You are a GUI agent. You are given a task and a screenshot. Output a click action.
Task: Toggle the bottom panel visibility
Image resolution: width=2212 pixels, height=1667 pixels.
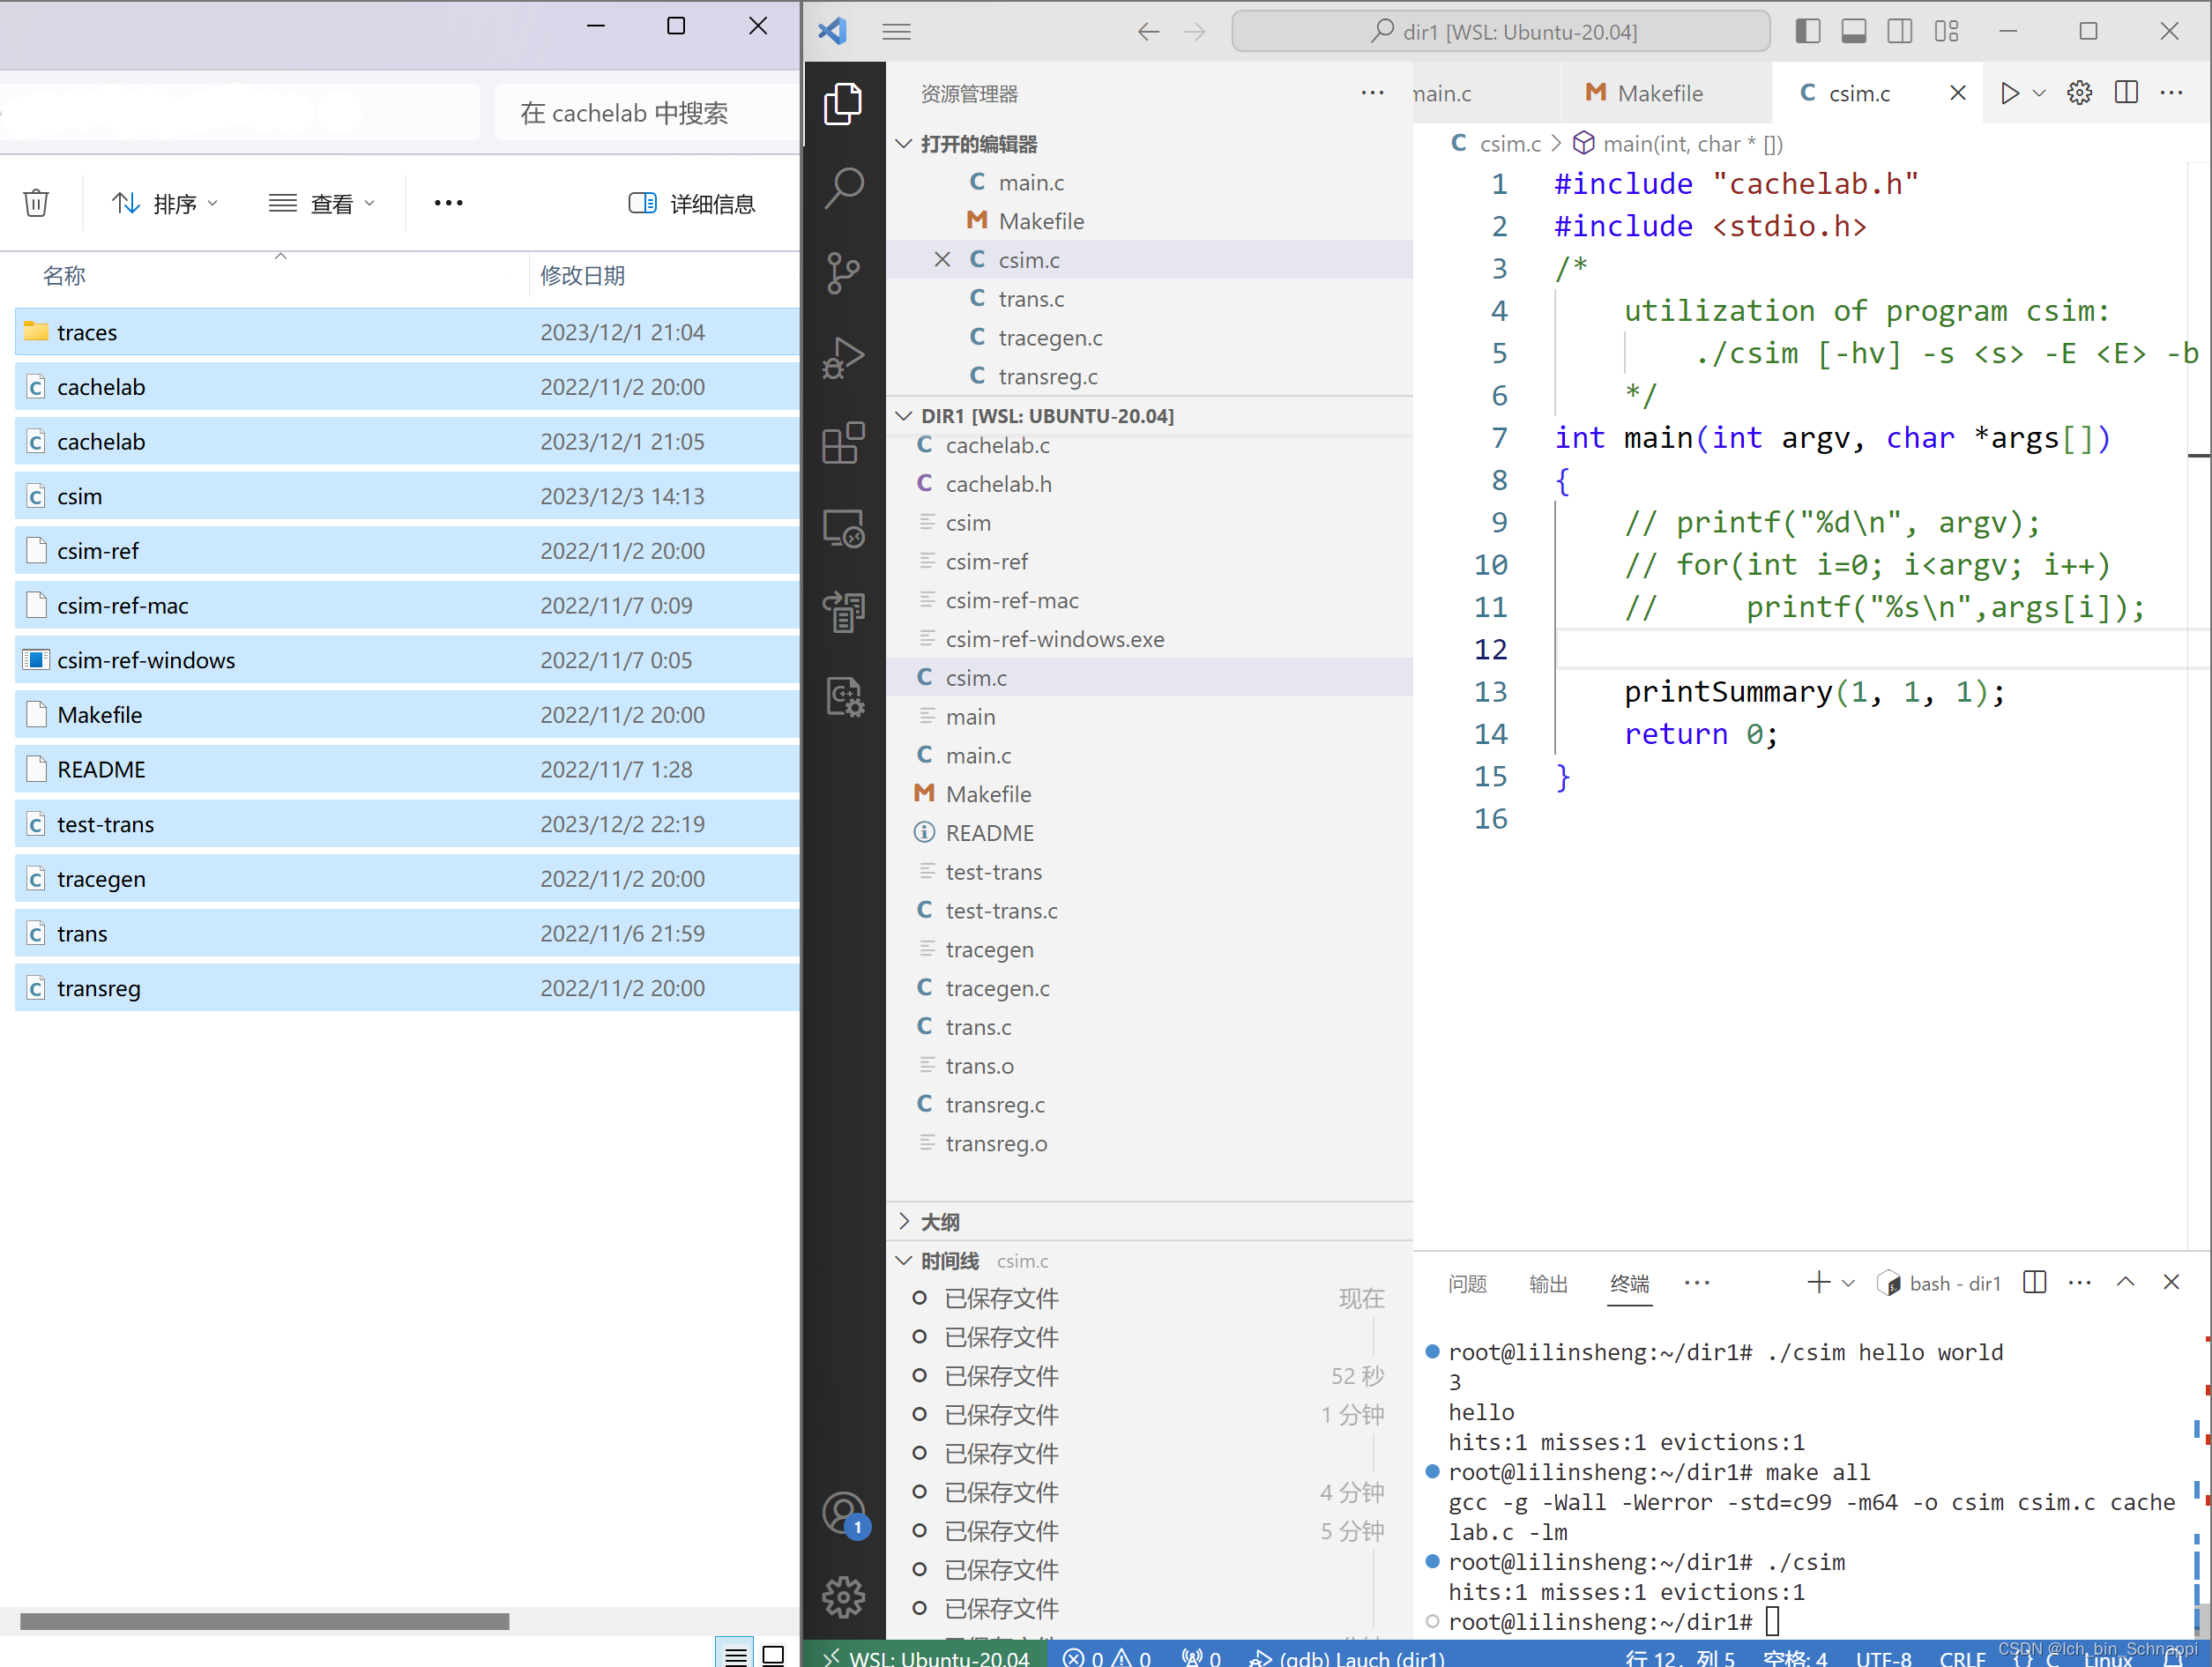[1854, 30]
